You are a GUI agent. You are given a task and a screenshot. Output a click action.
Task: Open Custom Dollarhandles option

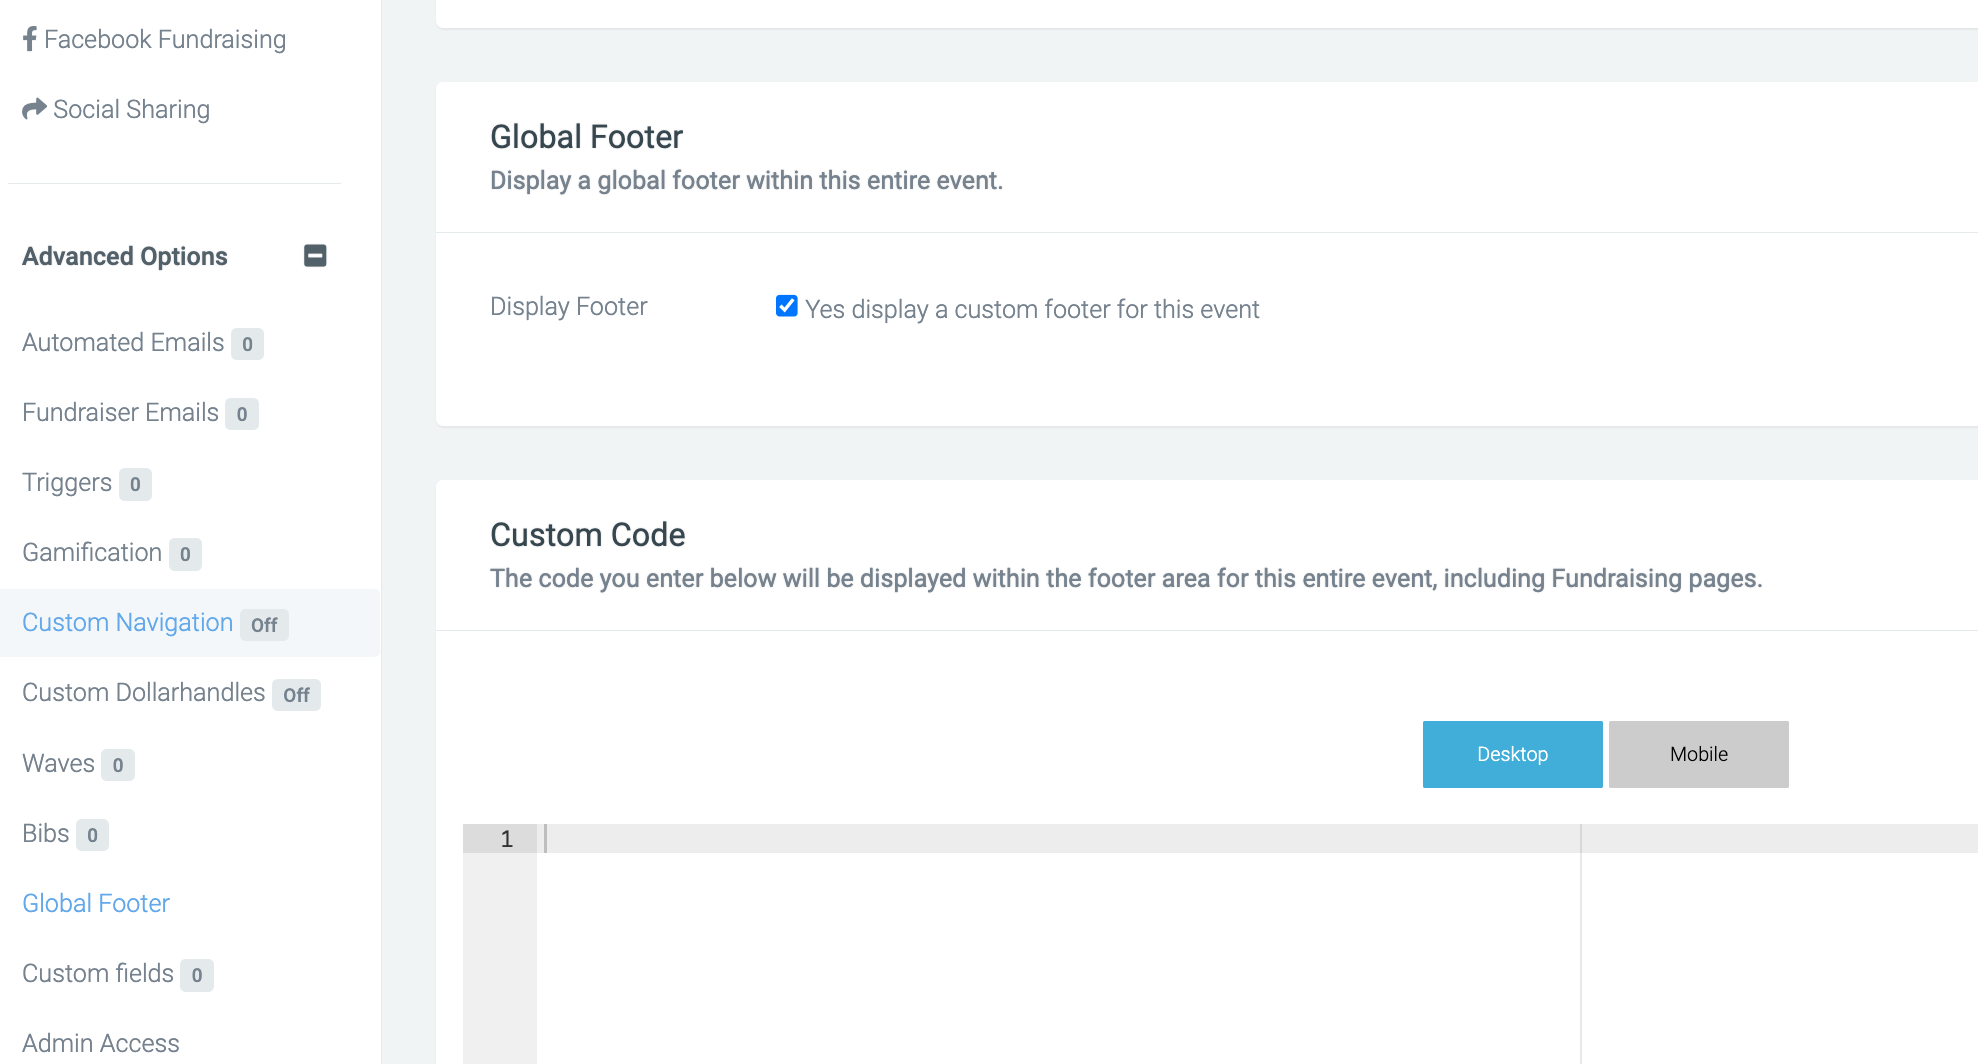coord(143,692)
